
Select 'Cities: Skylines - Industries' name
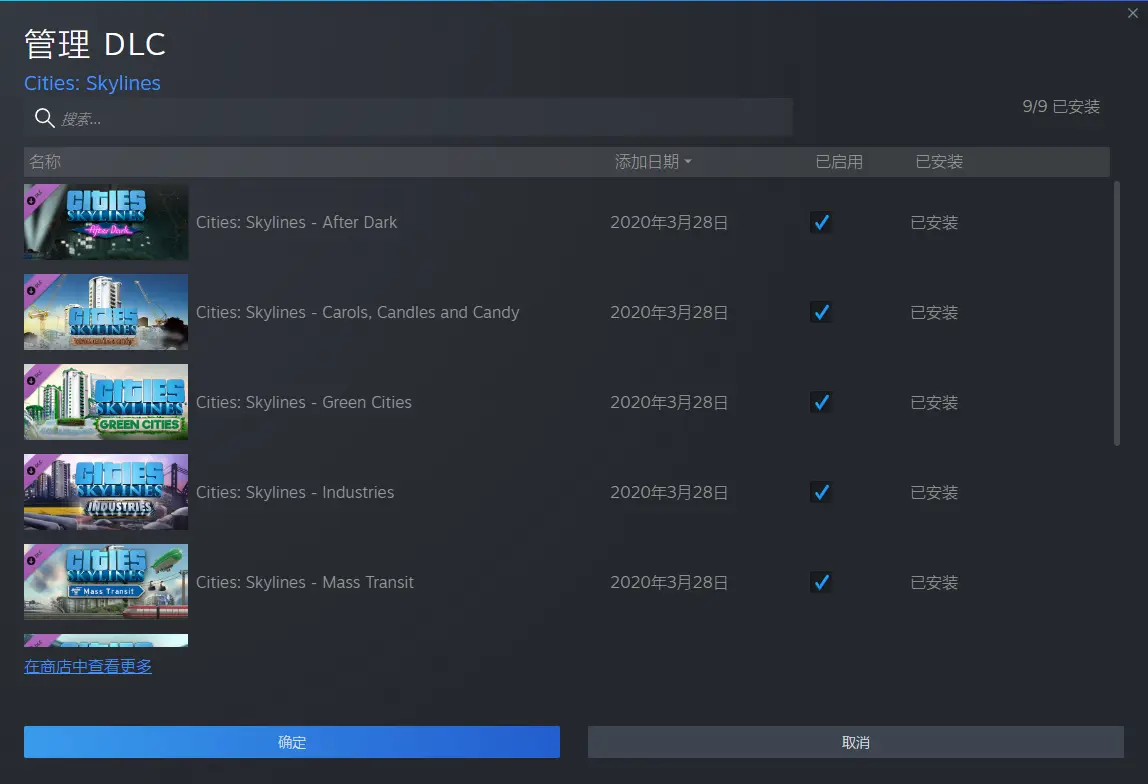pos(295,492)
